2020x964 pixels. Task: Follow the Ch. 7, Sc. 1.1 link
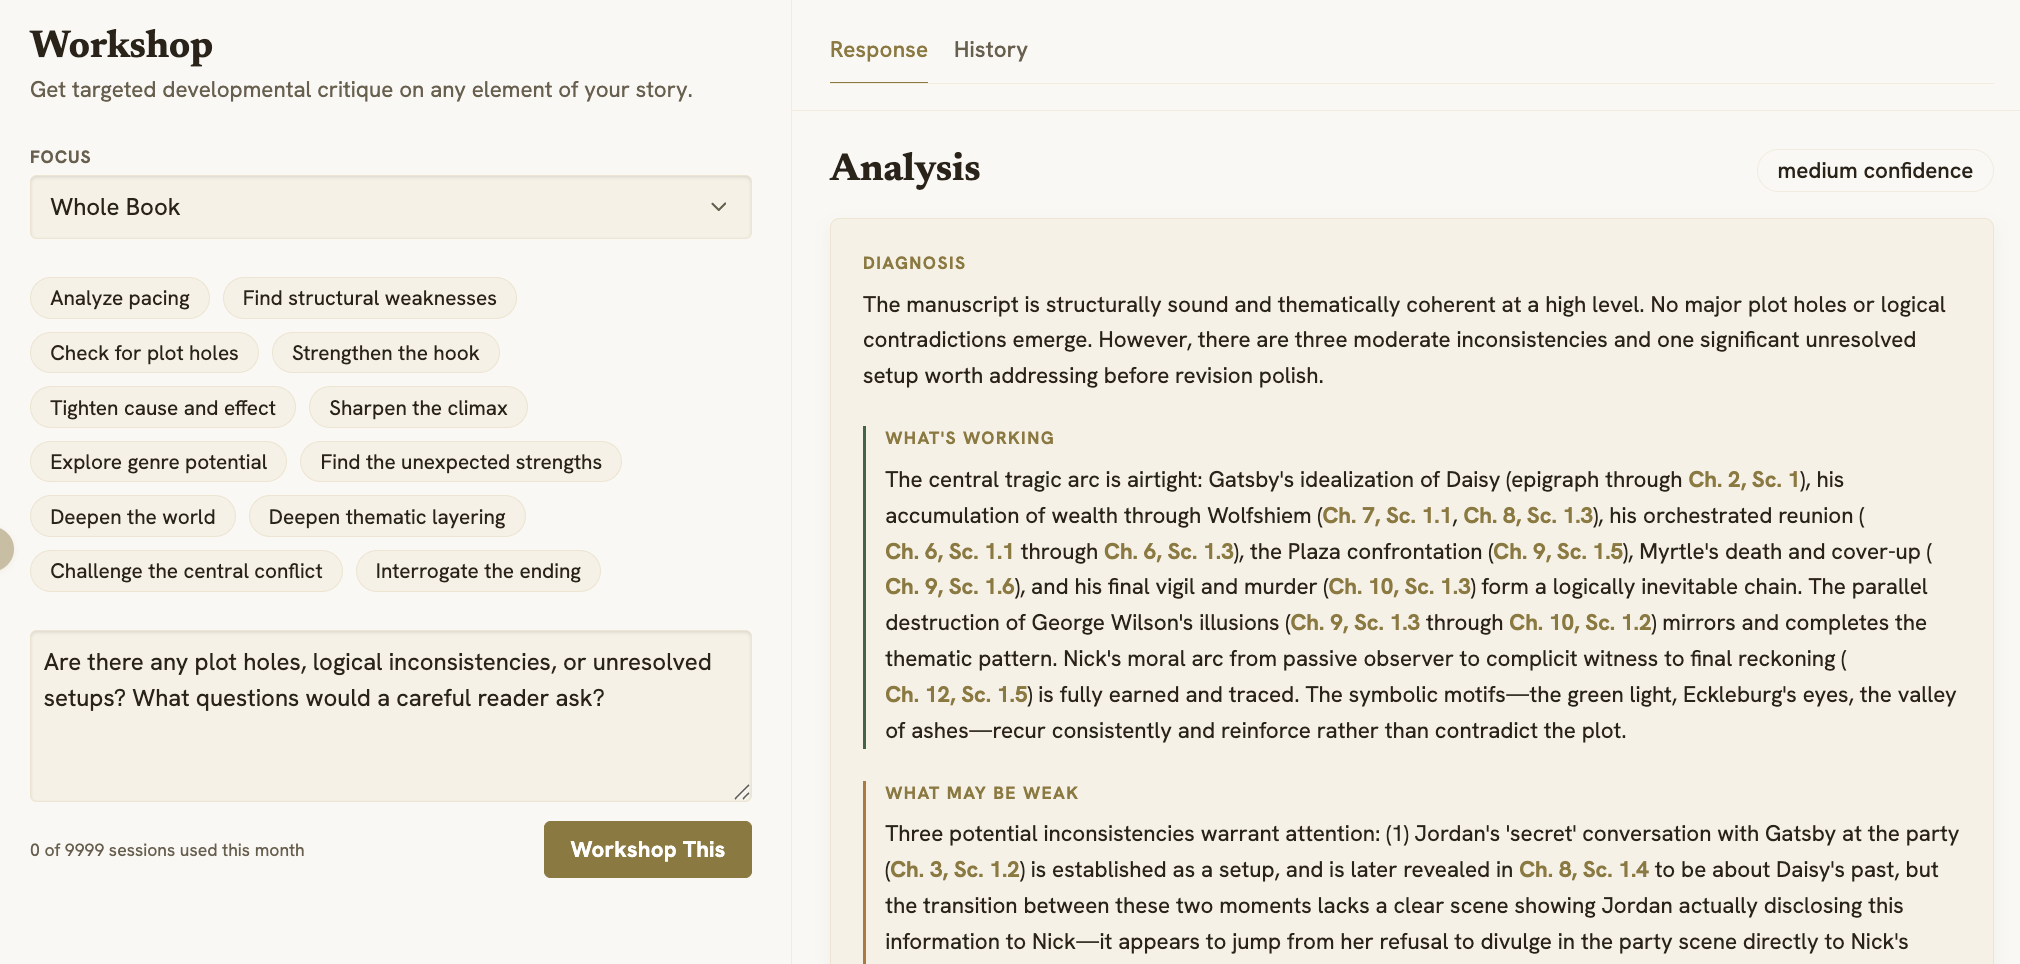pos(1387,516)
